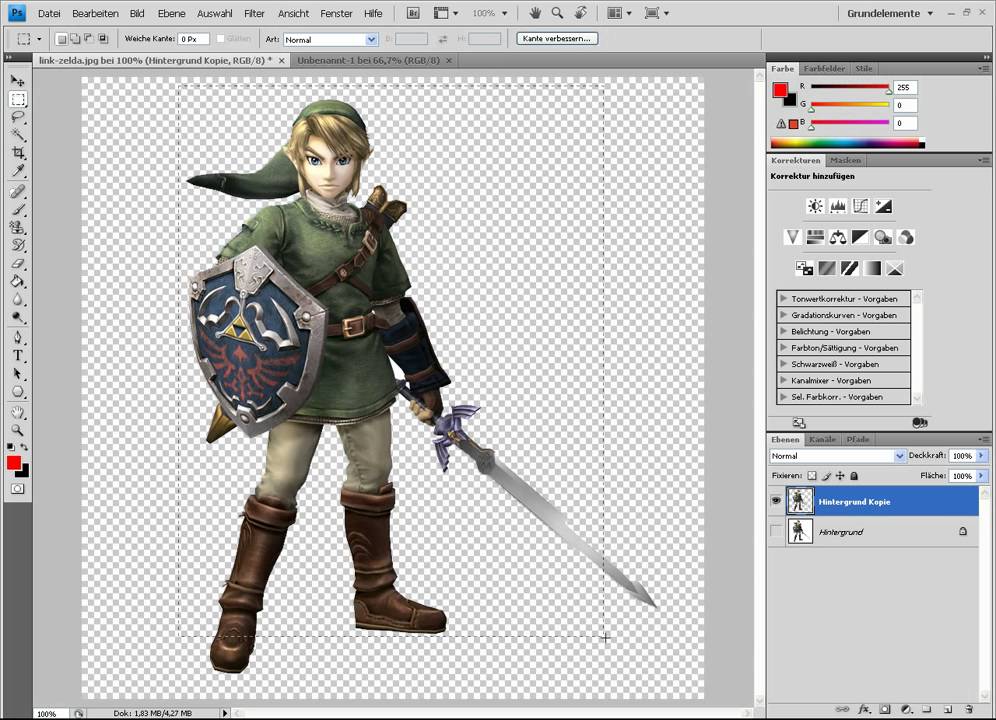The image size is (996, 720).
Task: Expand Farbton/Sättigung - Vorgaben
Action: tap(784, 348)
